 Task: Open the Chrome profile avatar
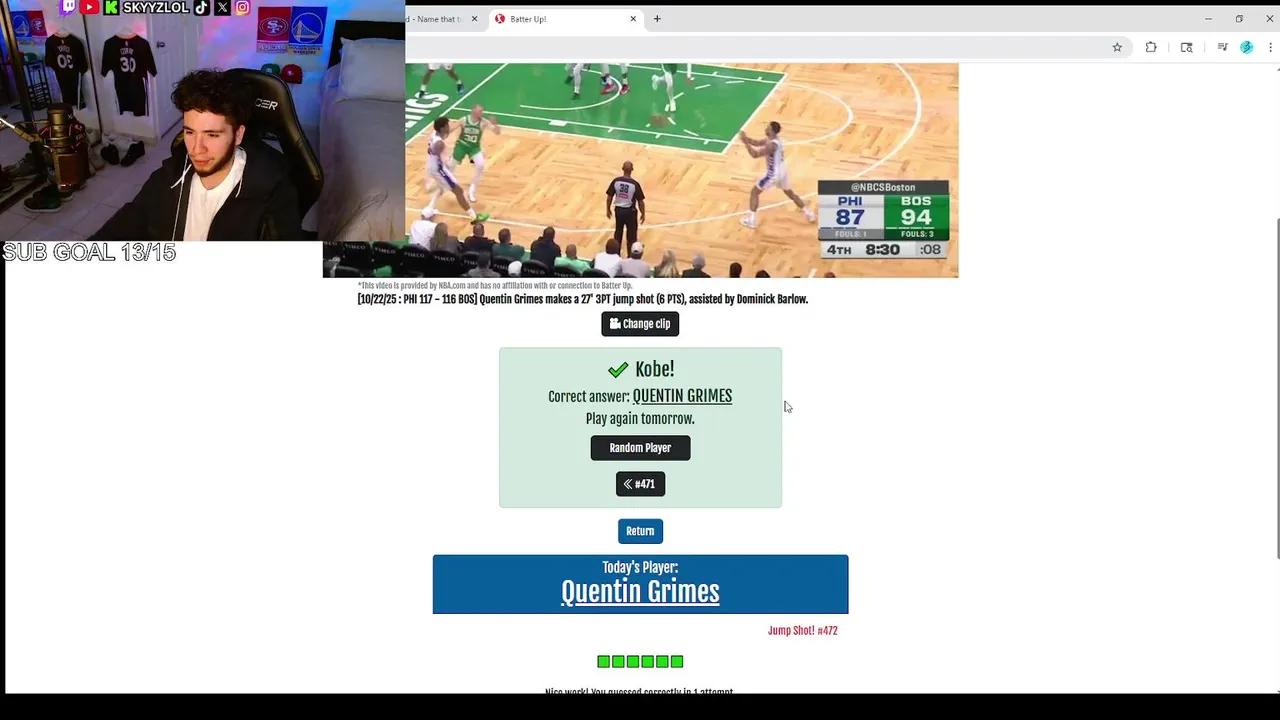(1246, 47)
